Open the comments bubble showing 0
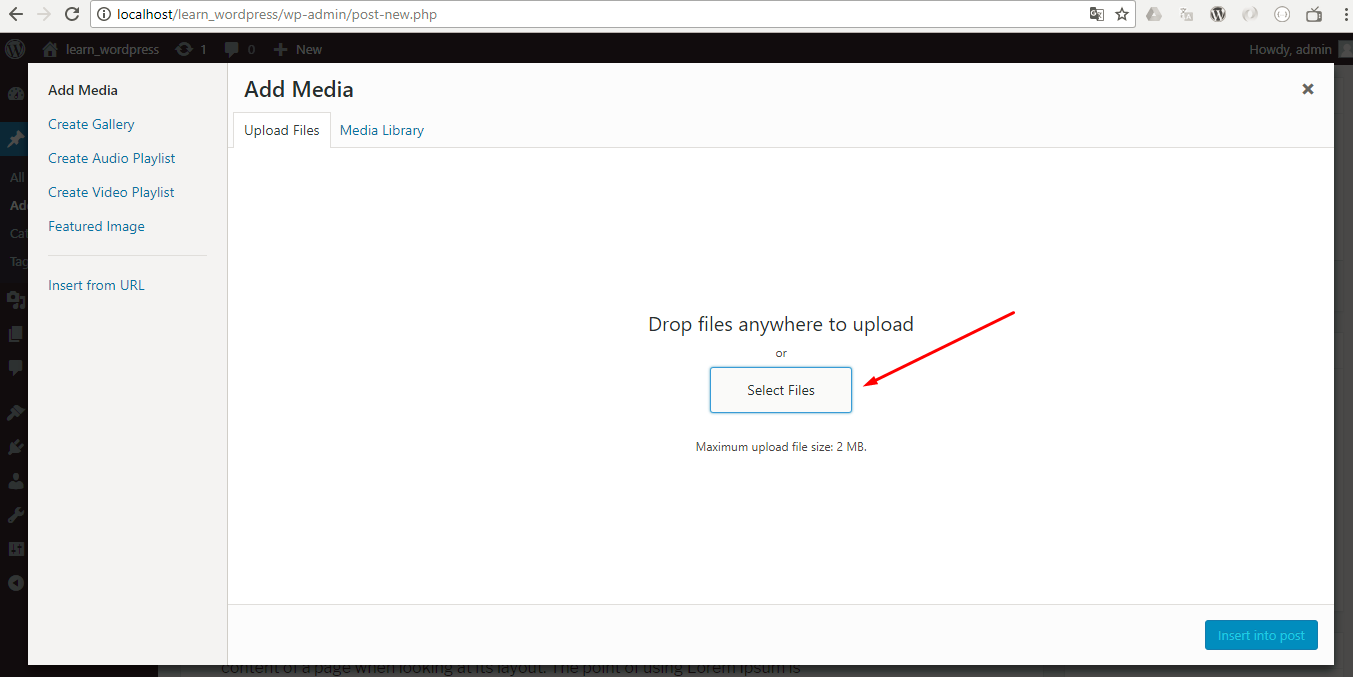Image resolution: width=1353 pixels, height=677 pixels. (x=240, y=49)
